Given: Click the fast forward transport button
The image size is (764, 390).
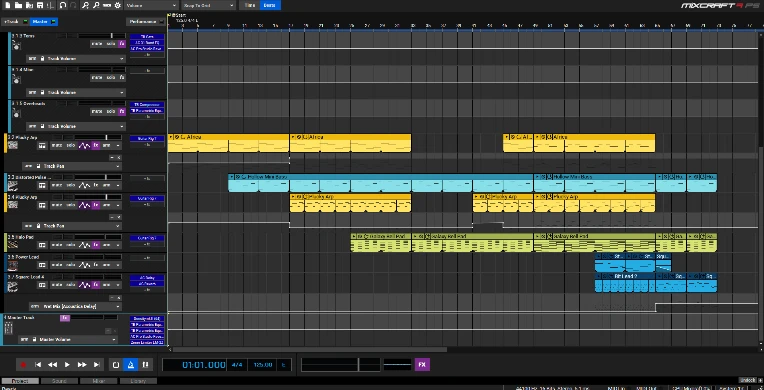Looking at the screenshot, I should click(82, 365).
